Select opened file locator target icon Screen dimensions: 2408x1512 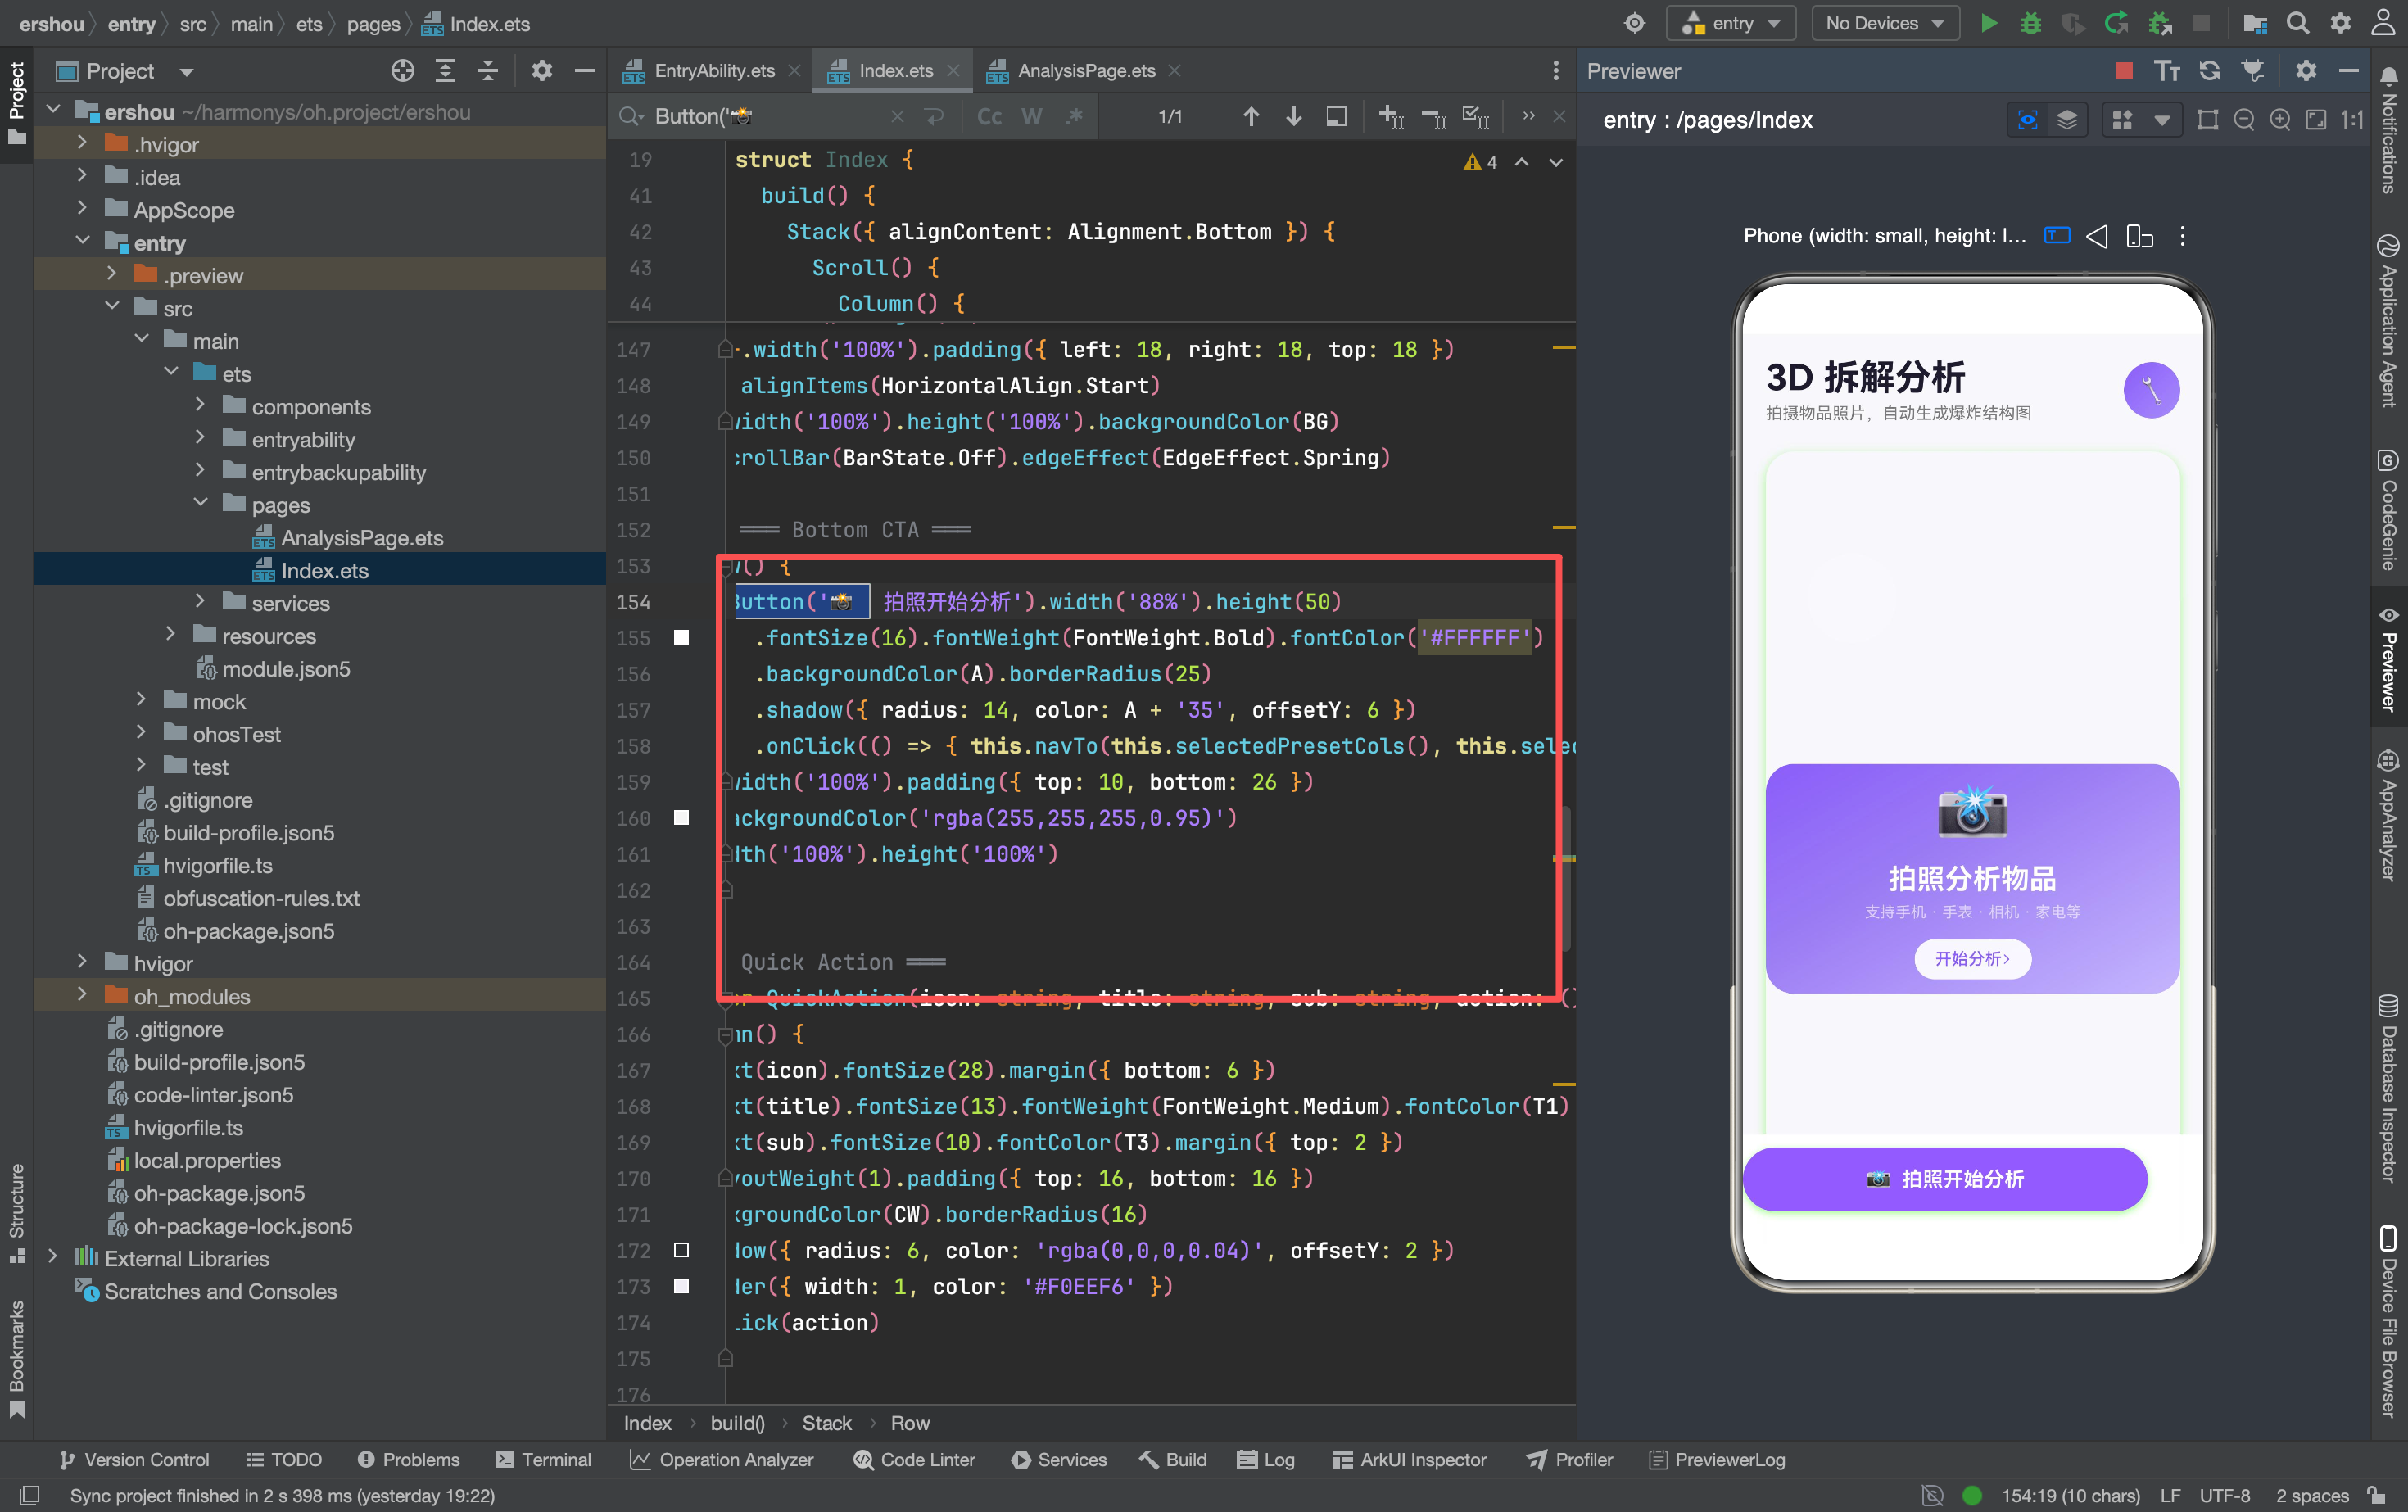(x=402, y=71)
